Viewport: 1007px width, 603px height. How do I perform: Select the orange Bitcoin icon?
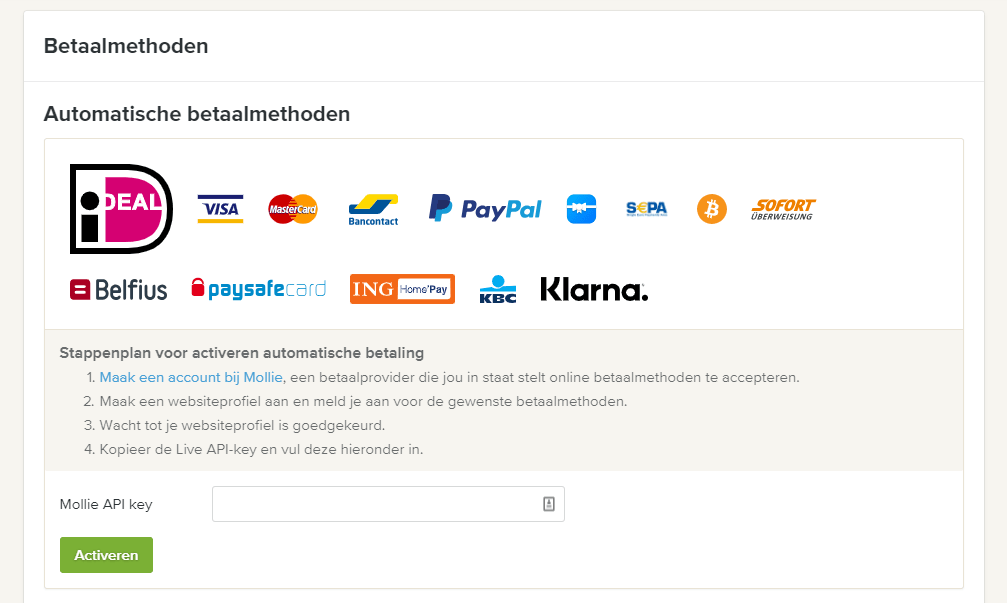coord(712,209)
